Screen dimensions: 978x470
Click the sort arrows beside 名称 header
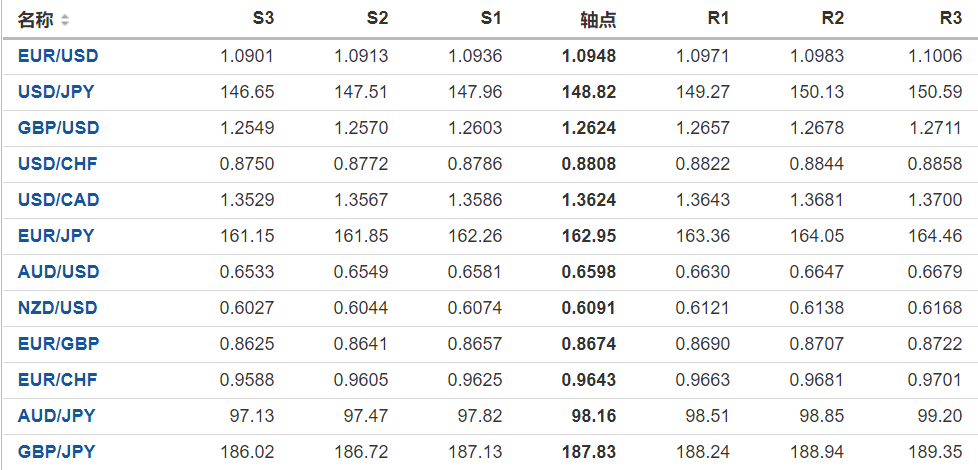click(65, 20)
